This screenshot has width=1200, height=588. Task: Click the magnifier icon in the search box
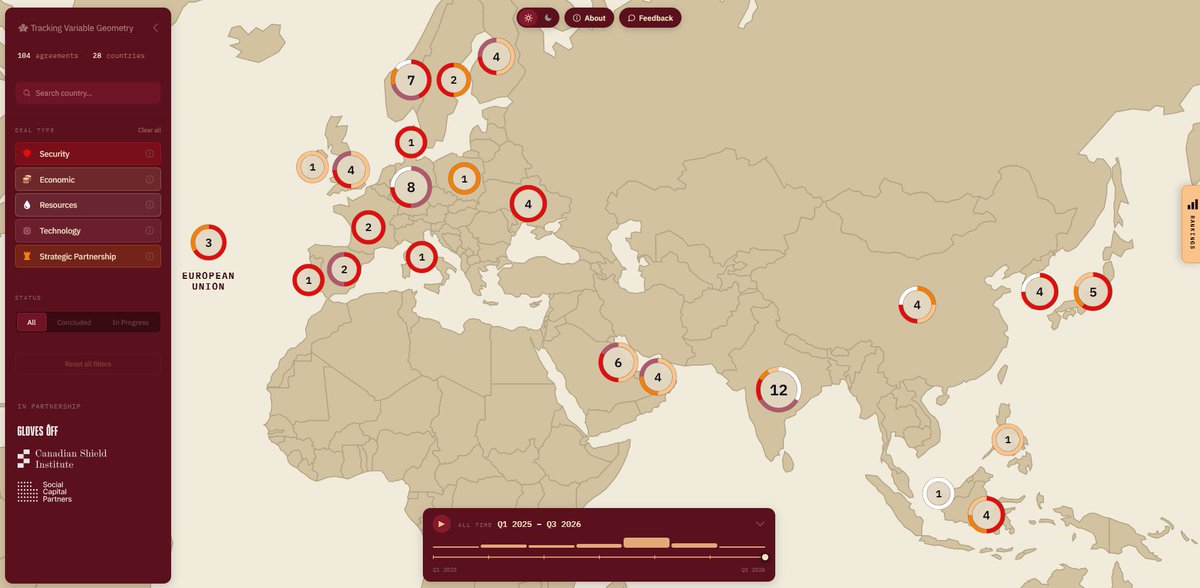(27, 93)
